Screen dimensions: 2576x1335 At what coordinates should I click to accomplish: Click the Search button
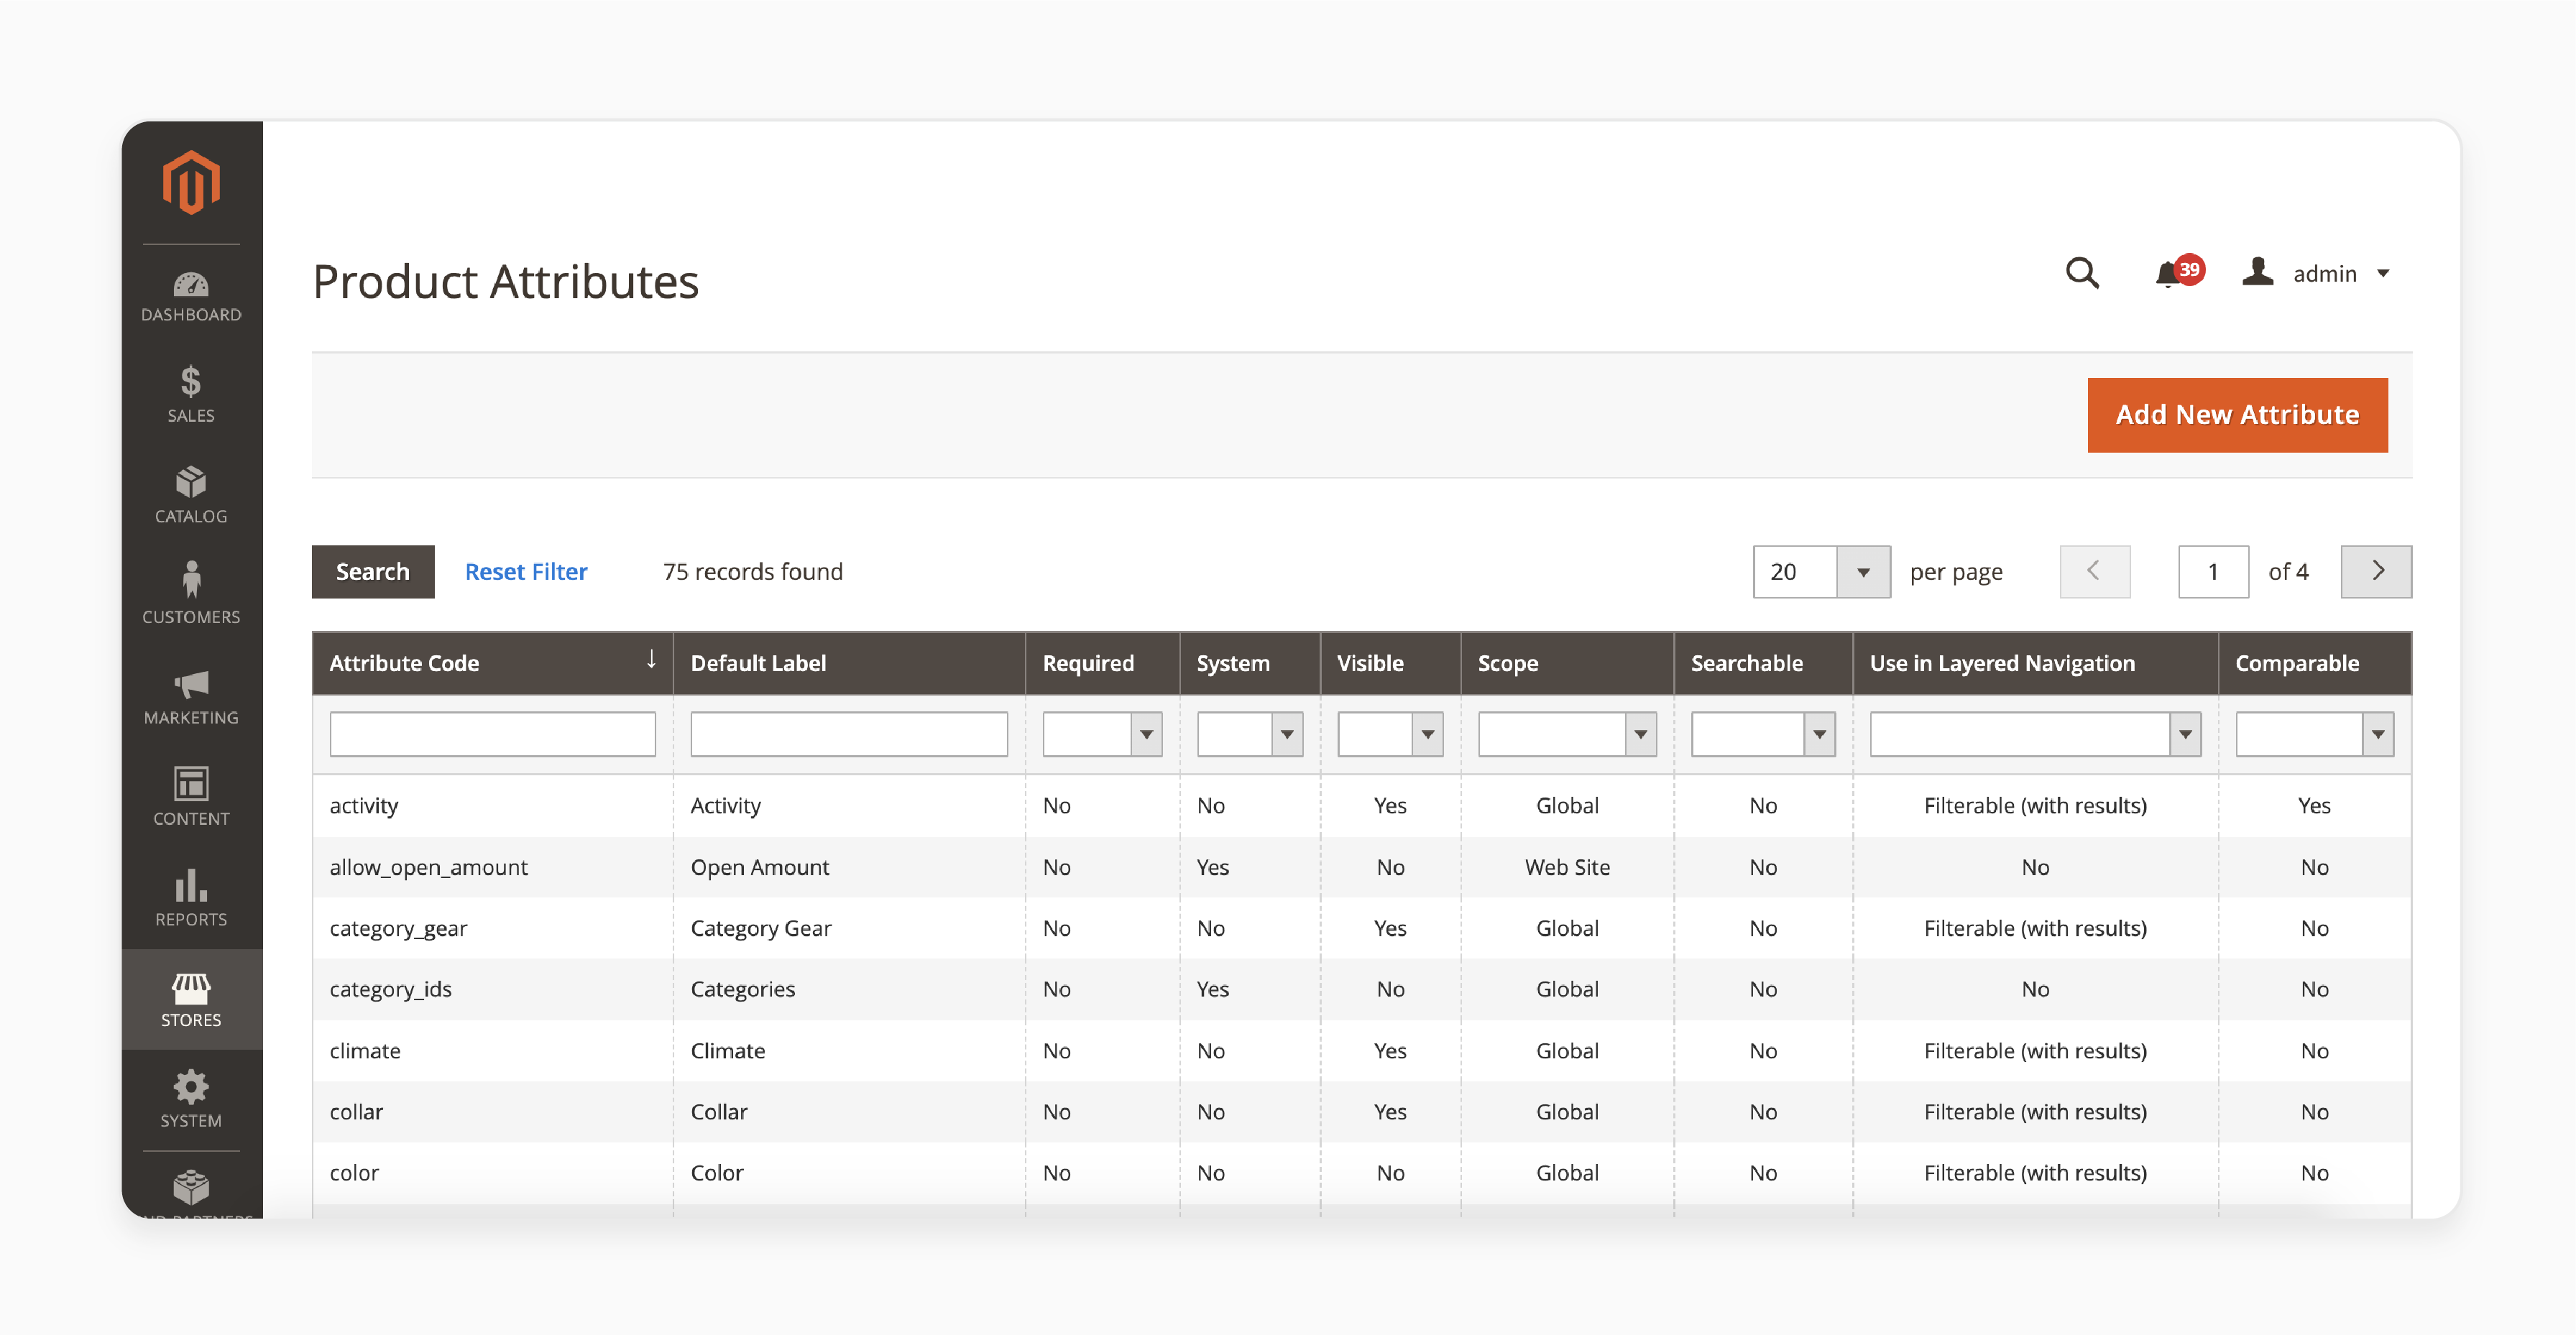373,572
